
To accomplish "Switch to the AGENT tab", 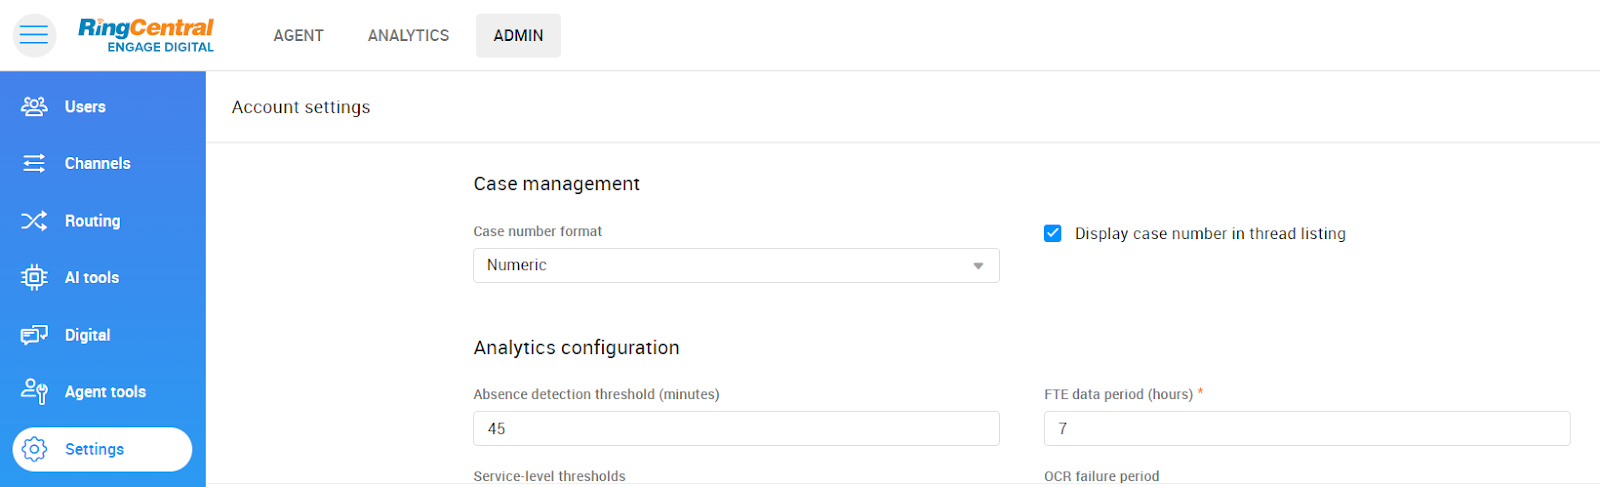I will [x=298, y=36].
